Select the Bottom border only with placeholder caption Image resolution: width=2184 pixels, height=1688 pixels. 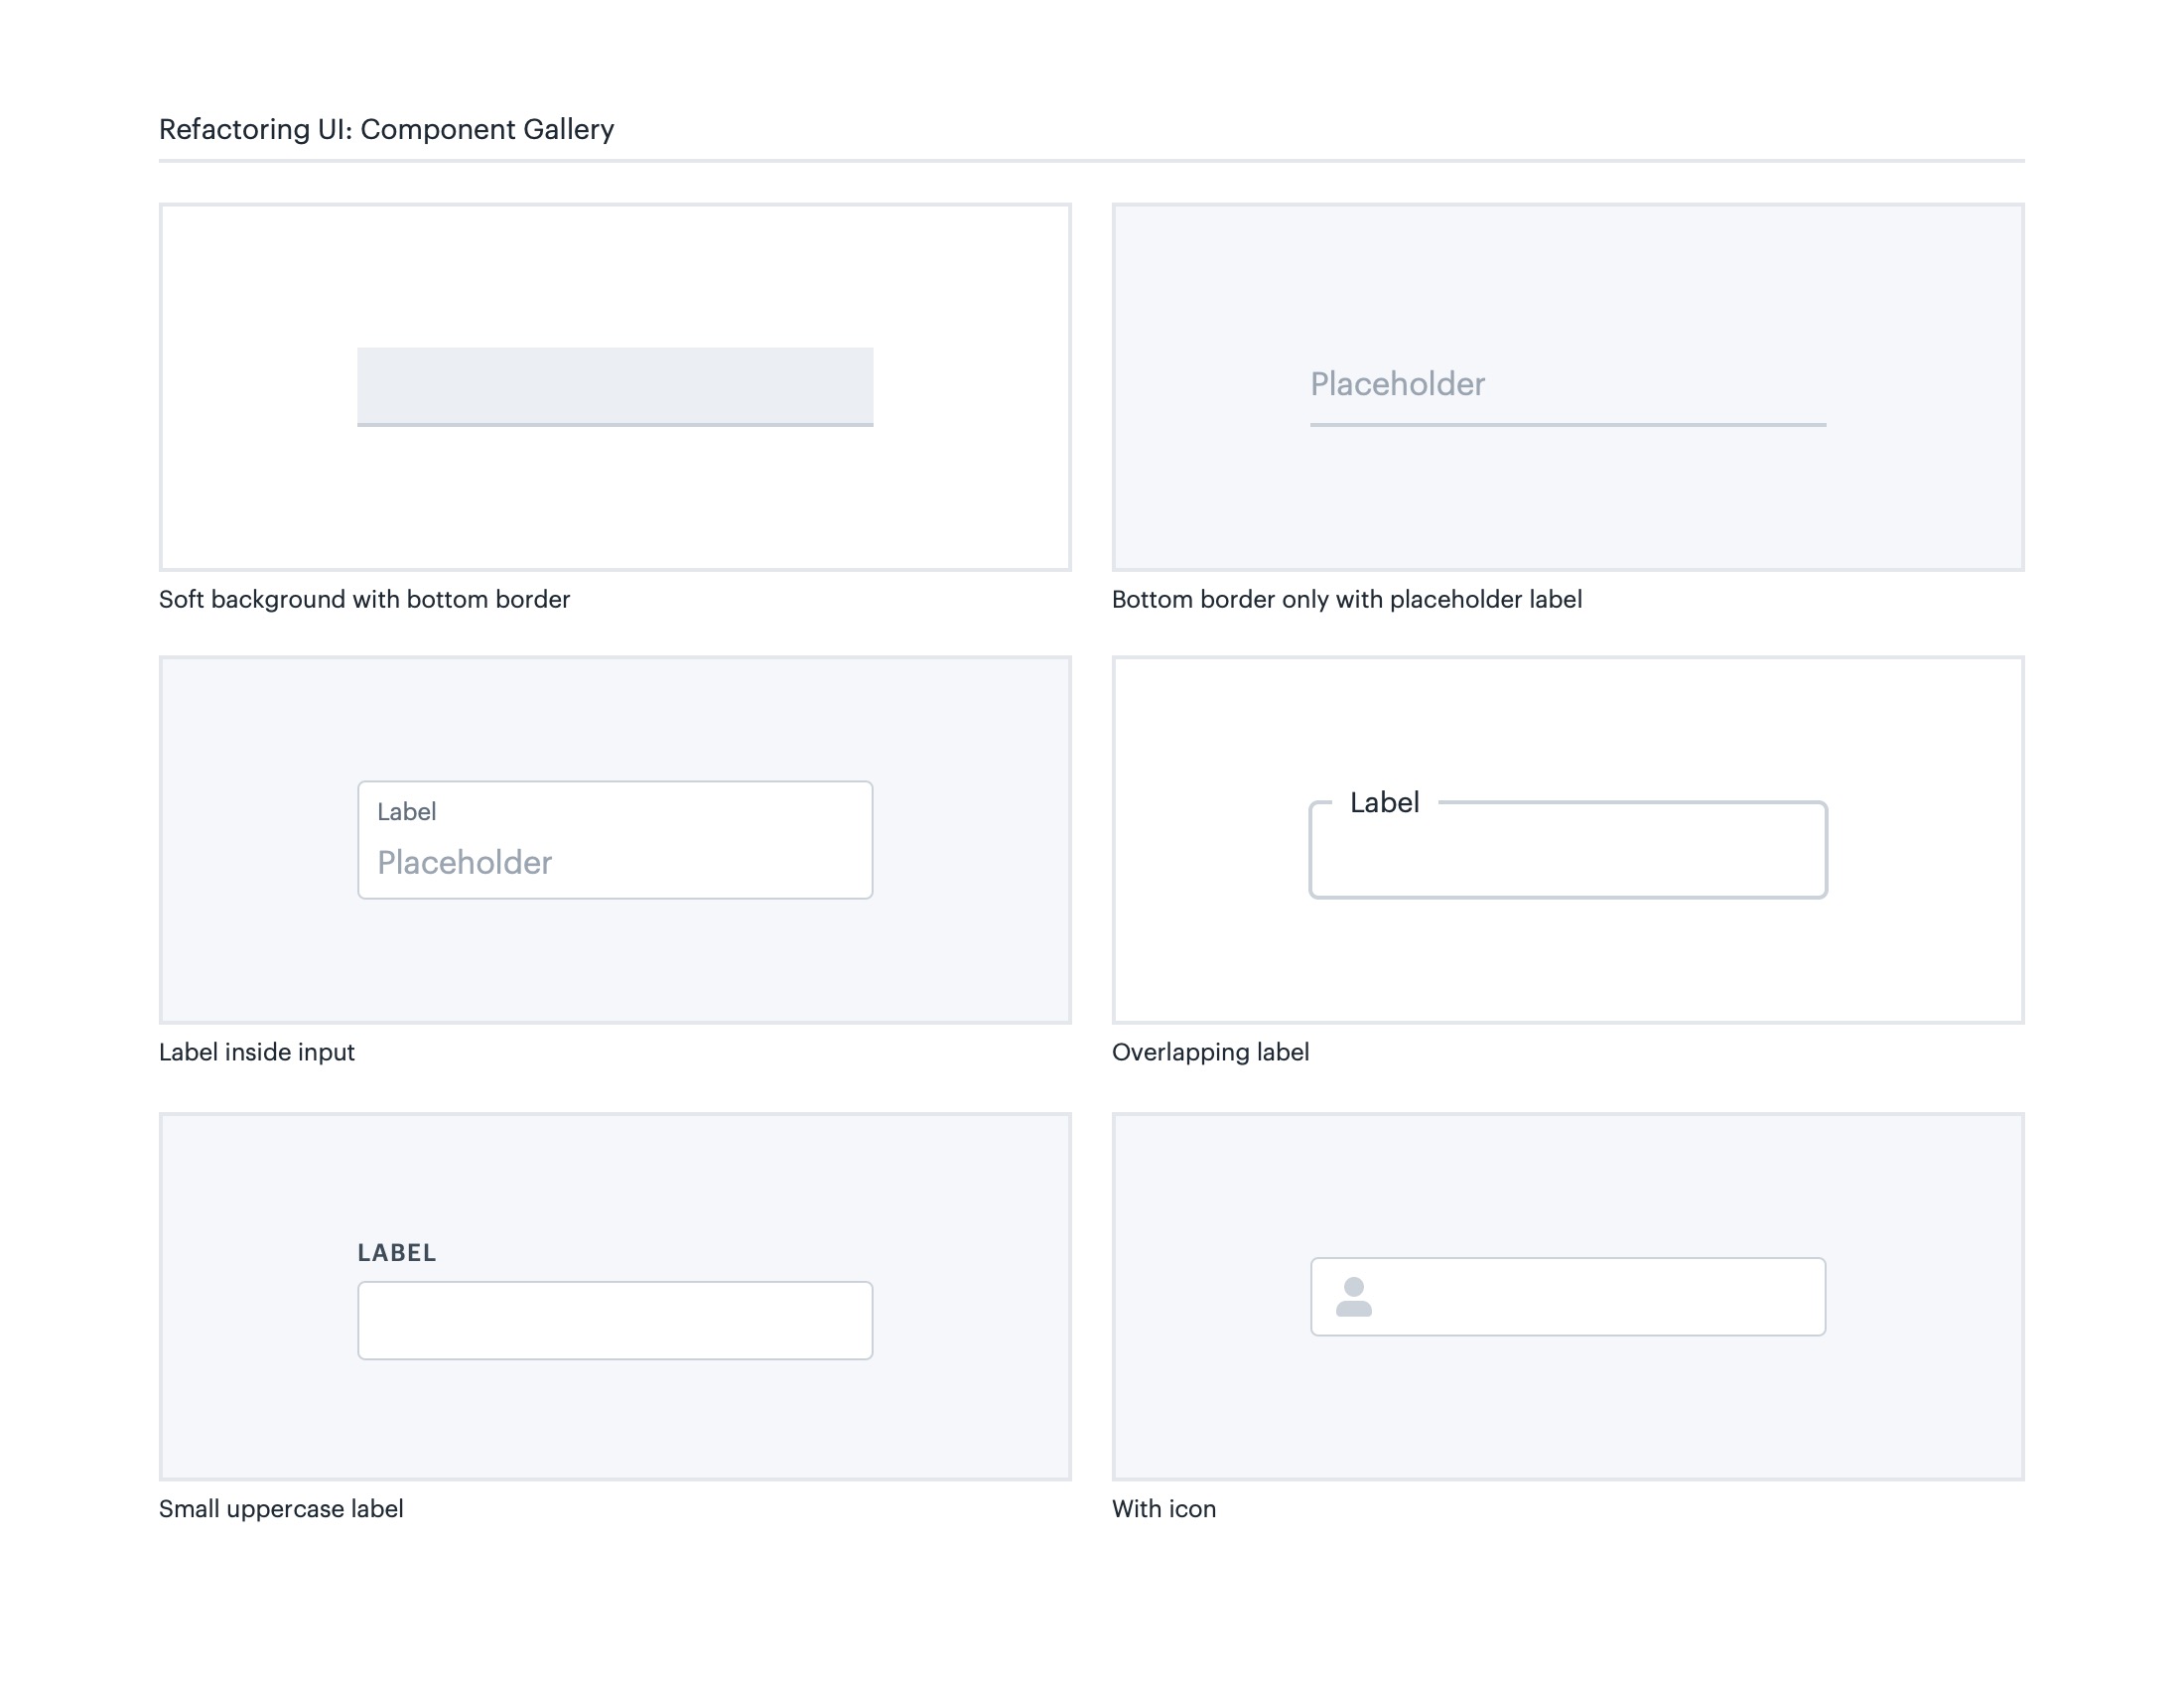[x=1346, y=599]
